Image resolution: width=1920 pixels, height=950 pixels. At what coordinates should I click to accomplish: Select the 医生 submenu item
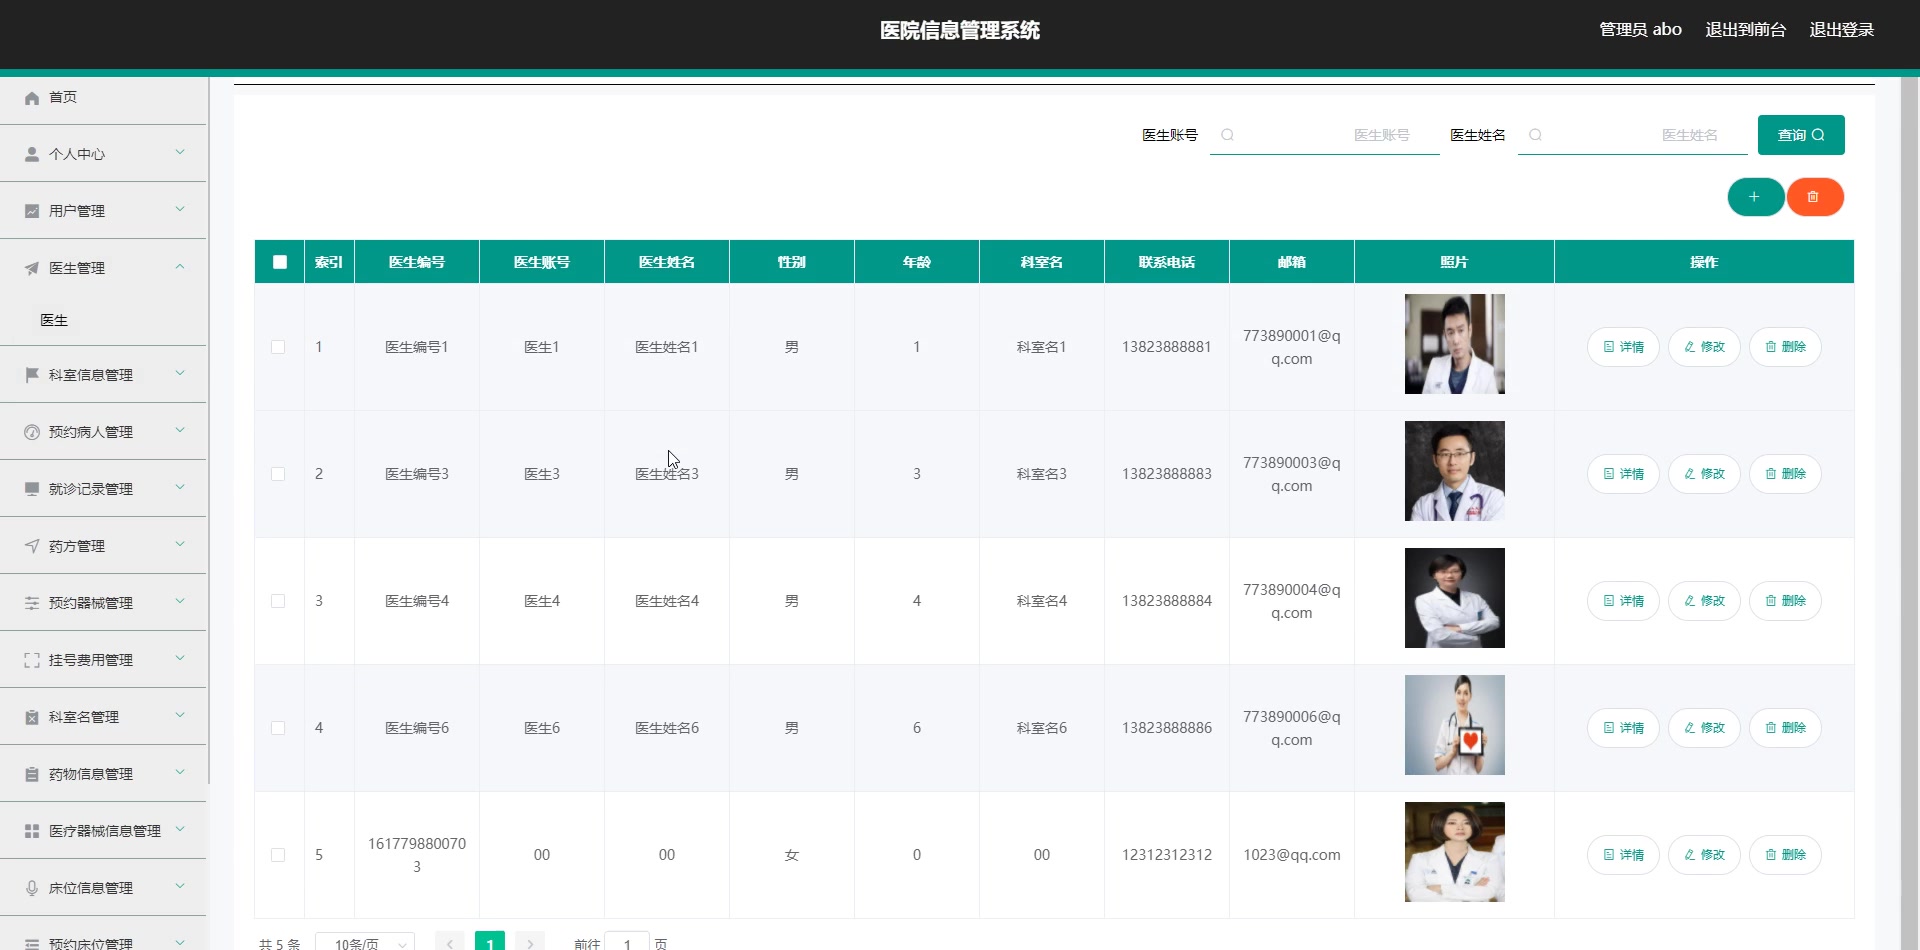pyautogui.click(x=54, y=320)
